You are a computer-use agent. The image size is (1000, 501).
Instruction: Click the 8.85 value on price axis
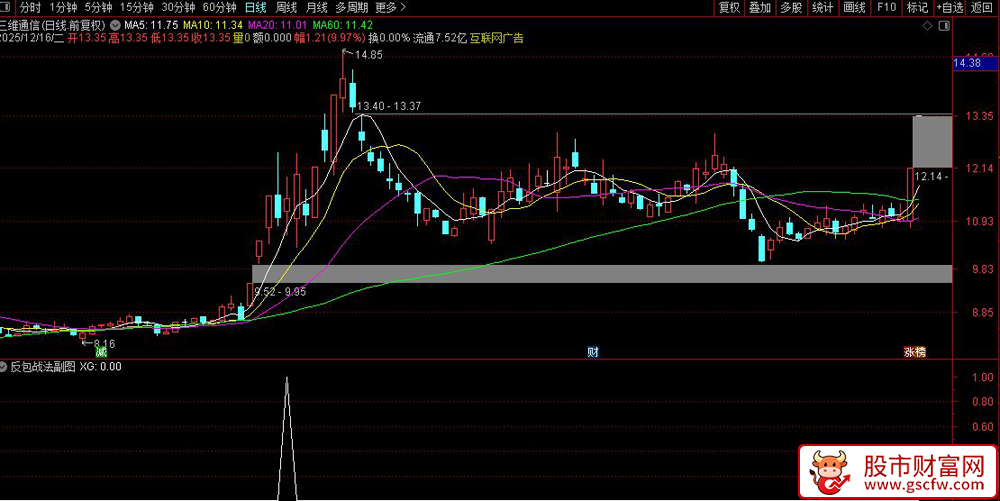pos(982,312)
